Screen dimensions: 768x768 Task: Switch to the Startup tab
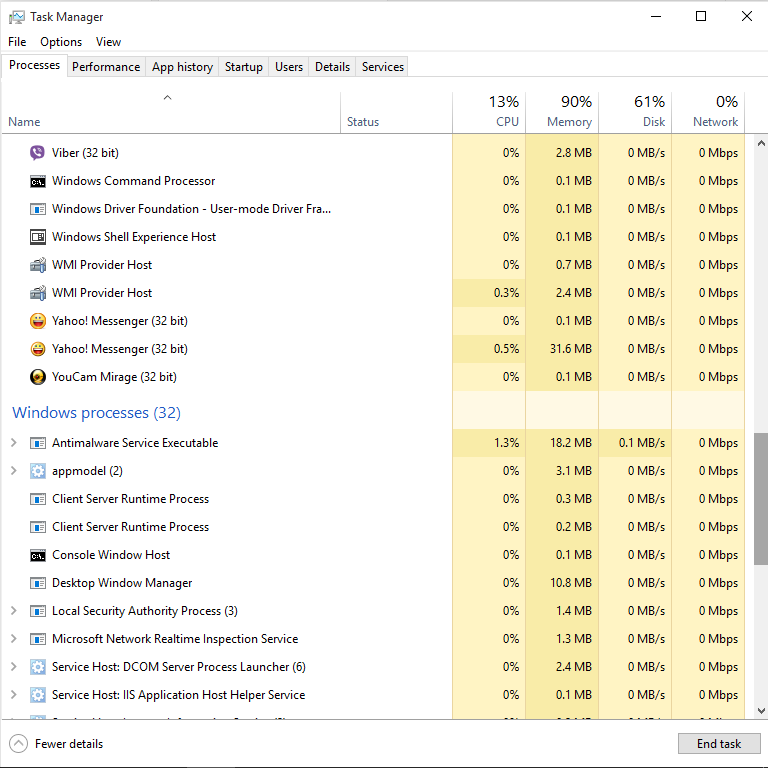[x=243, y=67]
